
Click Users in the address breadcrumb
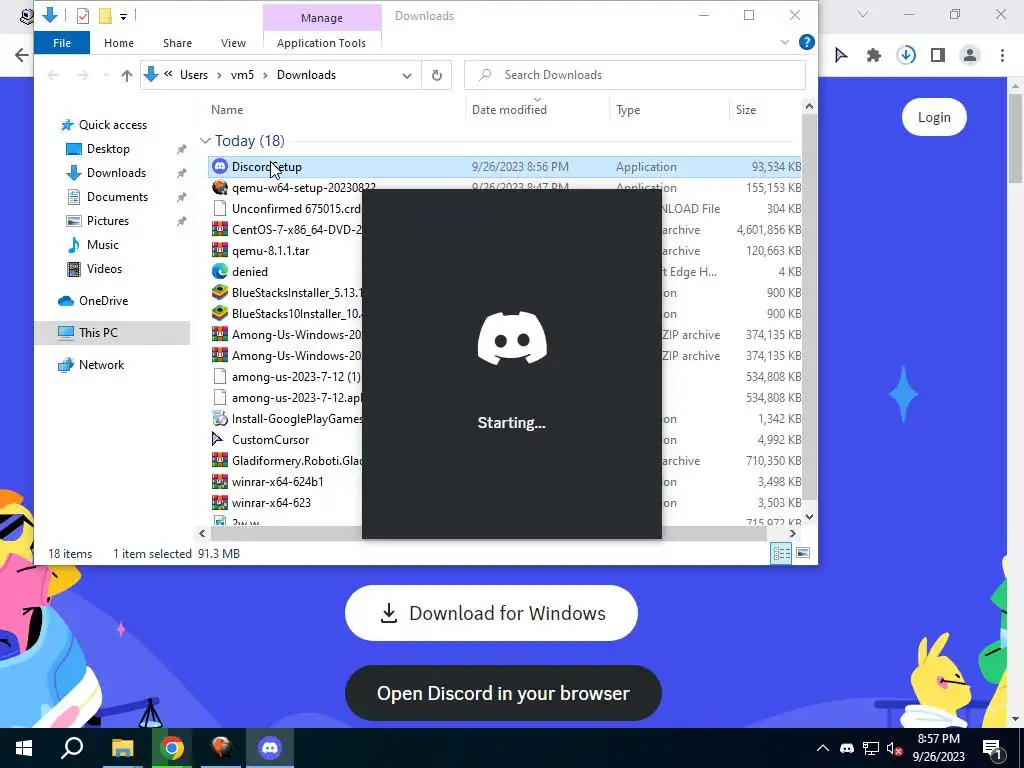click(194, 75)
